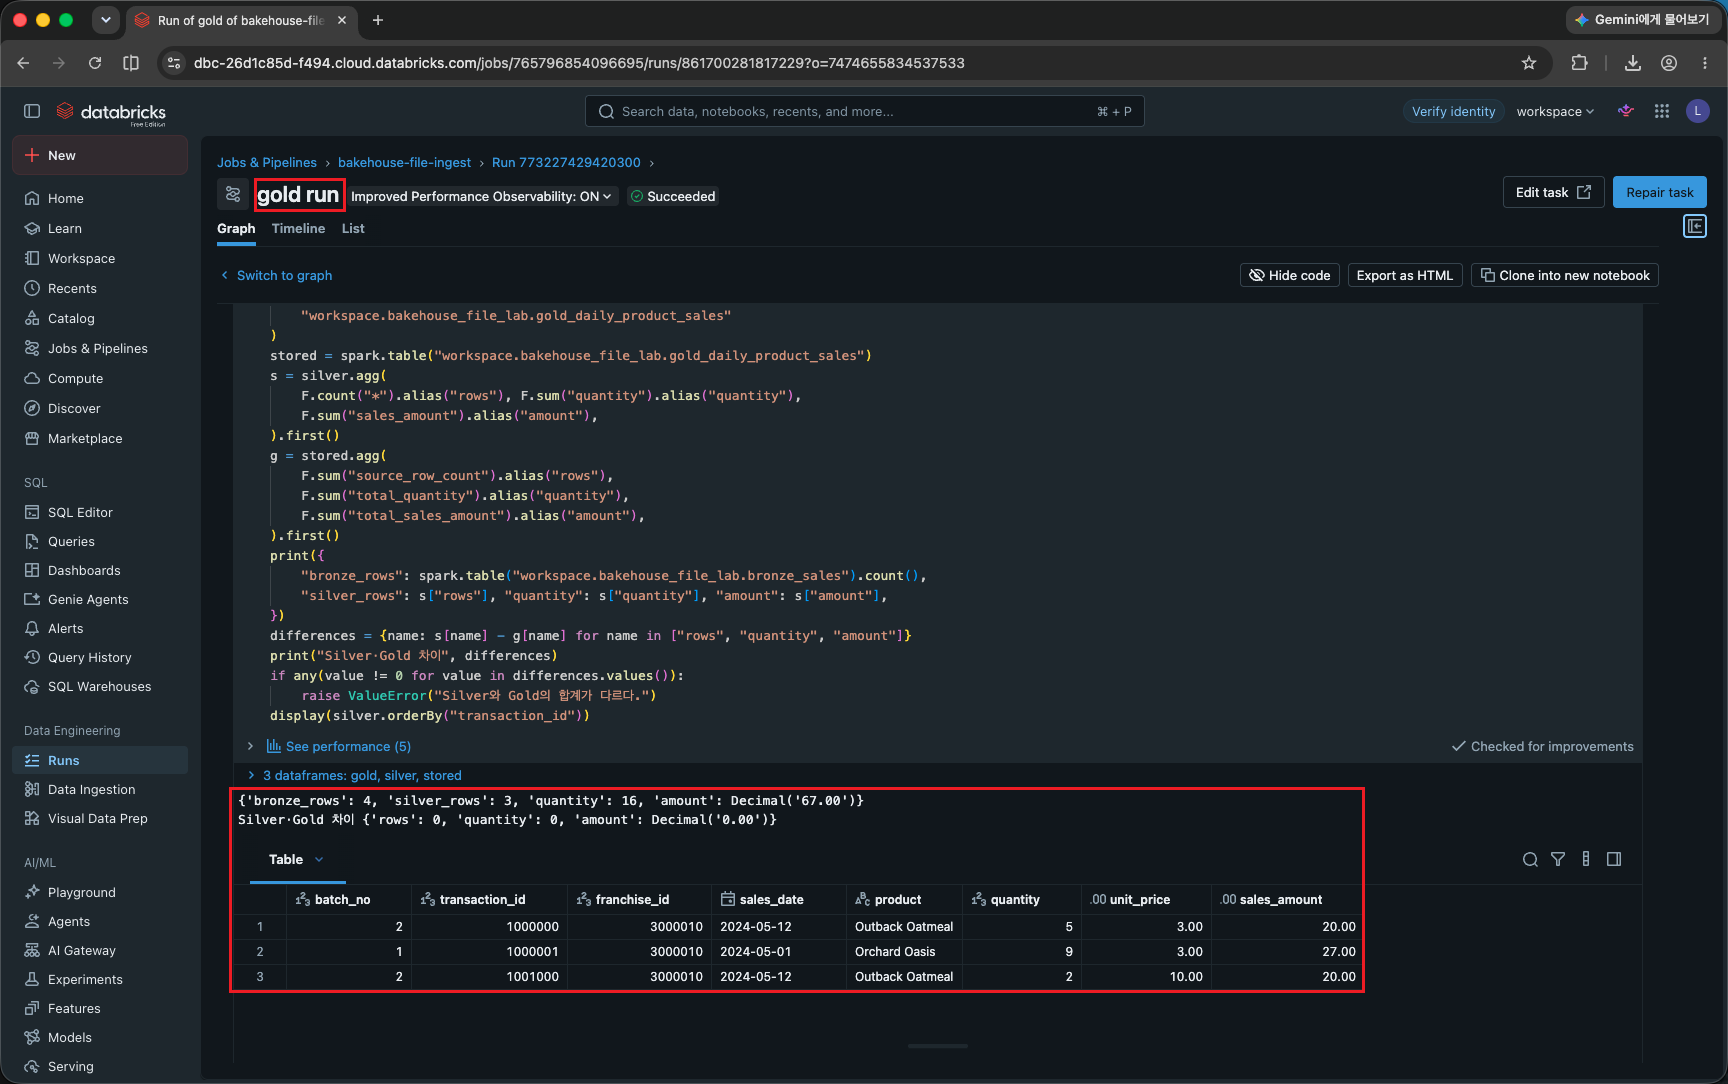Follow the Switch to graph link
This screenshot has height=1084, width=1728.
pos(276,275)
